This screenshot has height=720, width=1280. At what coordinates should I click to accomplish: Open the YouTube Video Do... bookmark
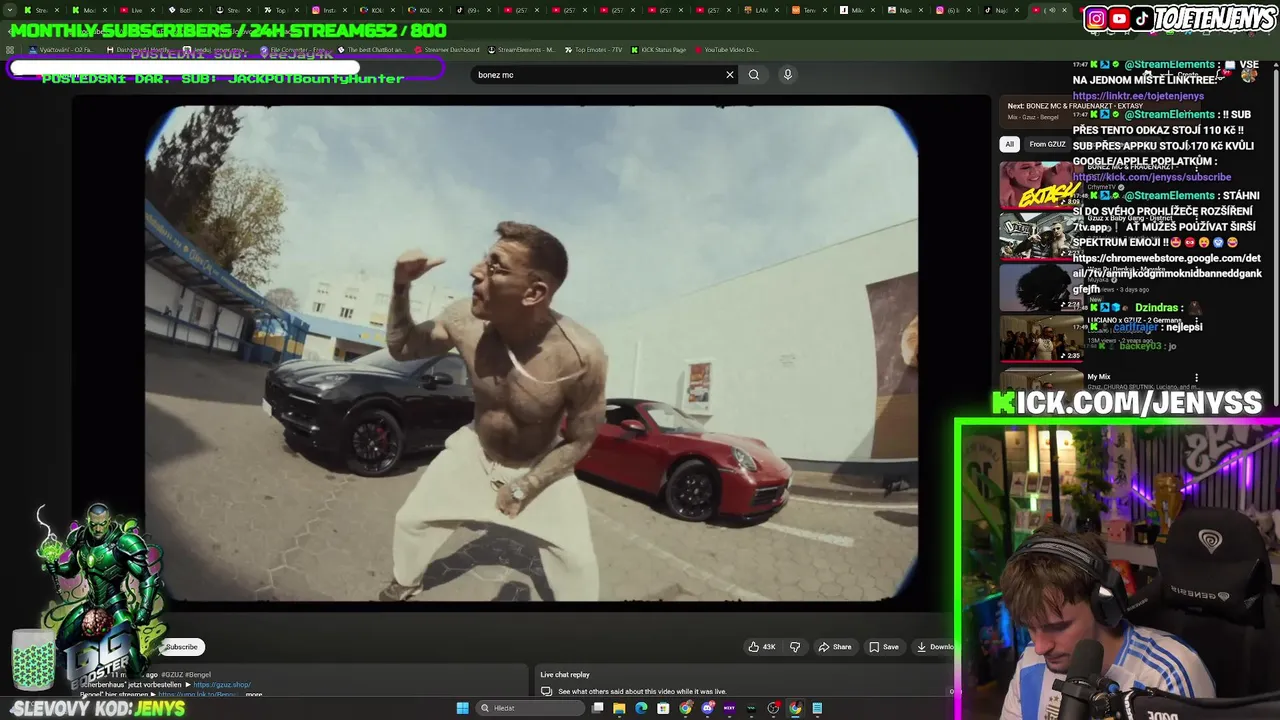click(726, 50)
